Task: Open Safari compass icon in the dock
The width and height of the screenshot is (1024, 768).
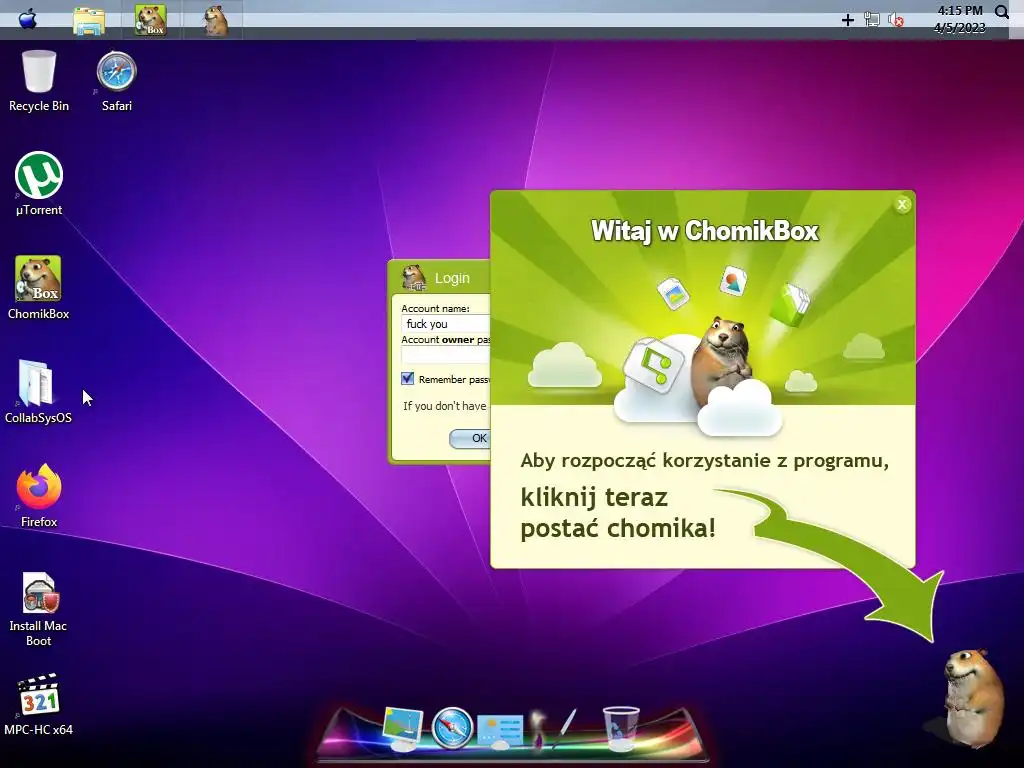Action: pos(452,728)
